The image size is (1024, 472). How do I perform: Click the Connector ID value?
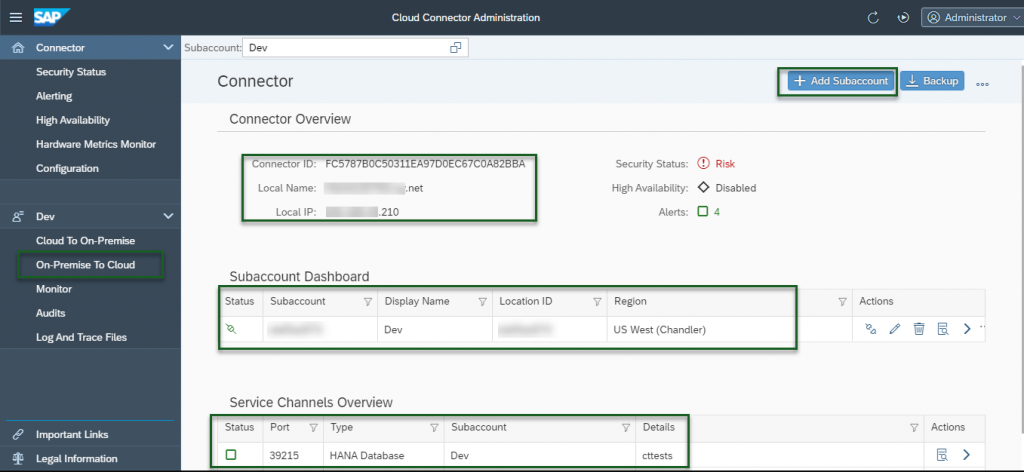[x=425, y=164]
